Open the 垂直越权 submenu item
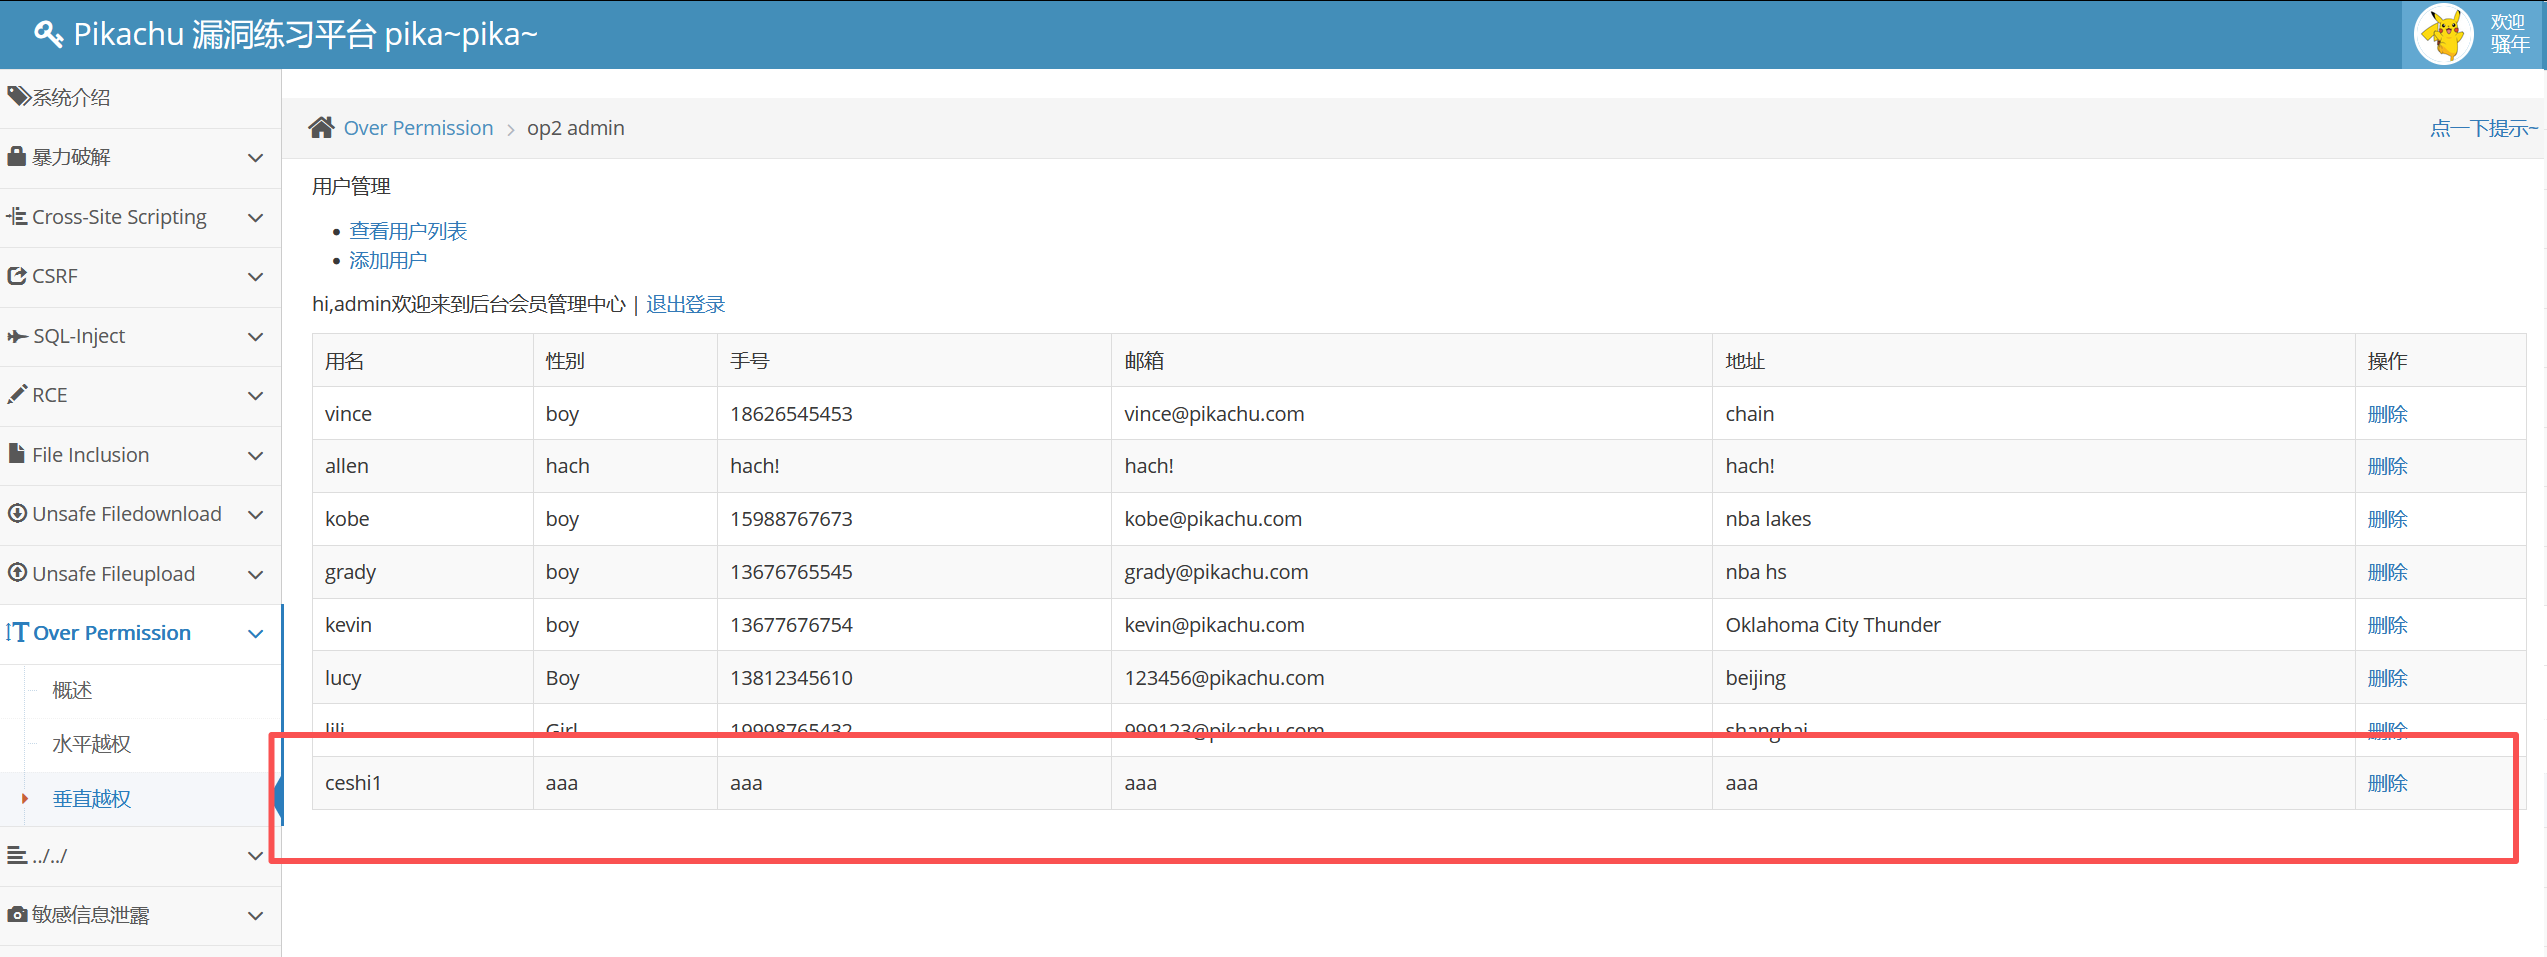This screenshot has width=2547, height=957. (92, 798)
